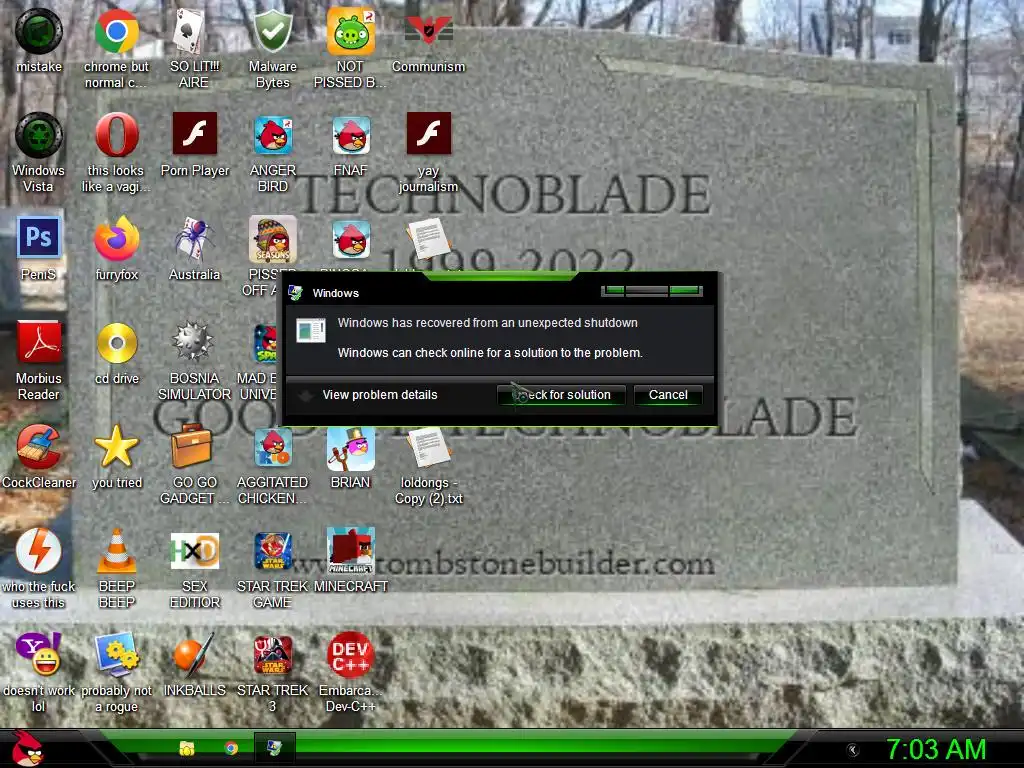Cancel the Windows recovery dialog
1024x768 pixels.
pyautogui.click(x=668, y=394)
